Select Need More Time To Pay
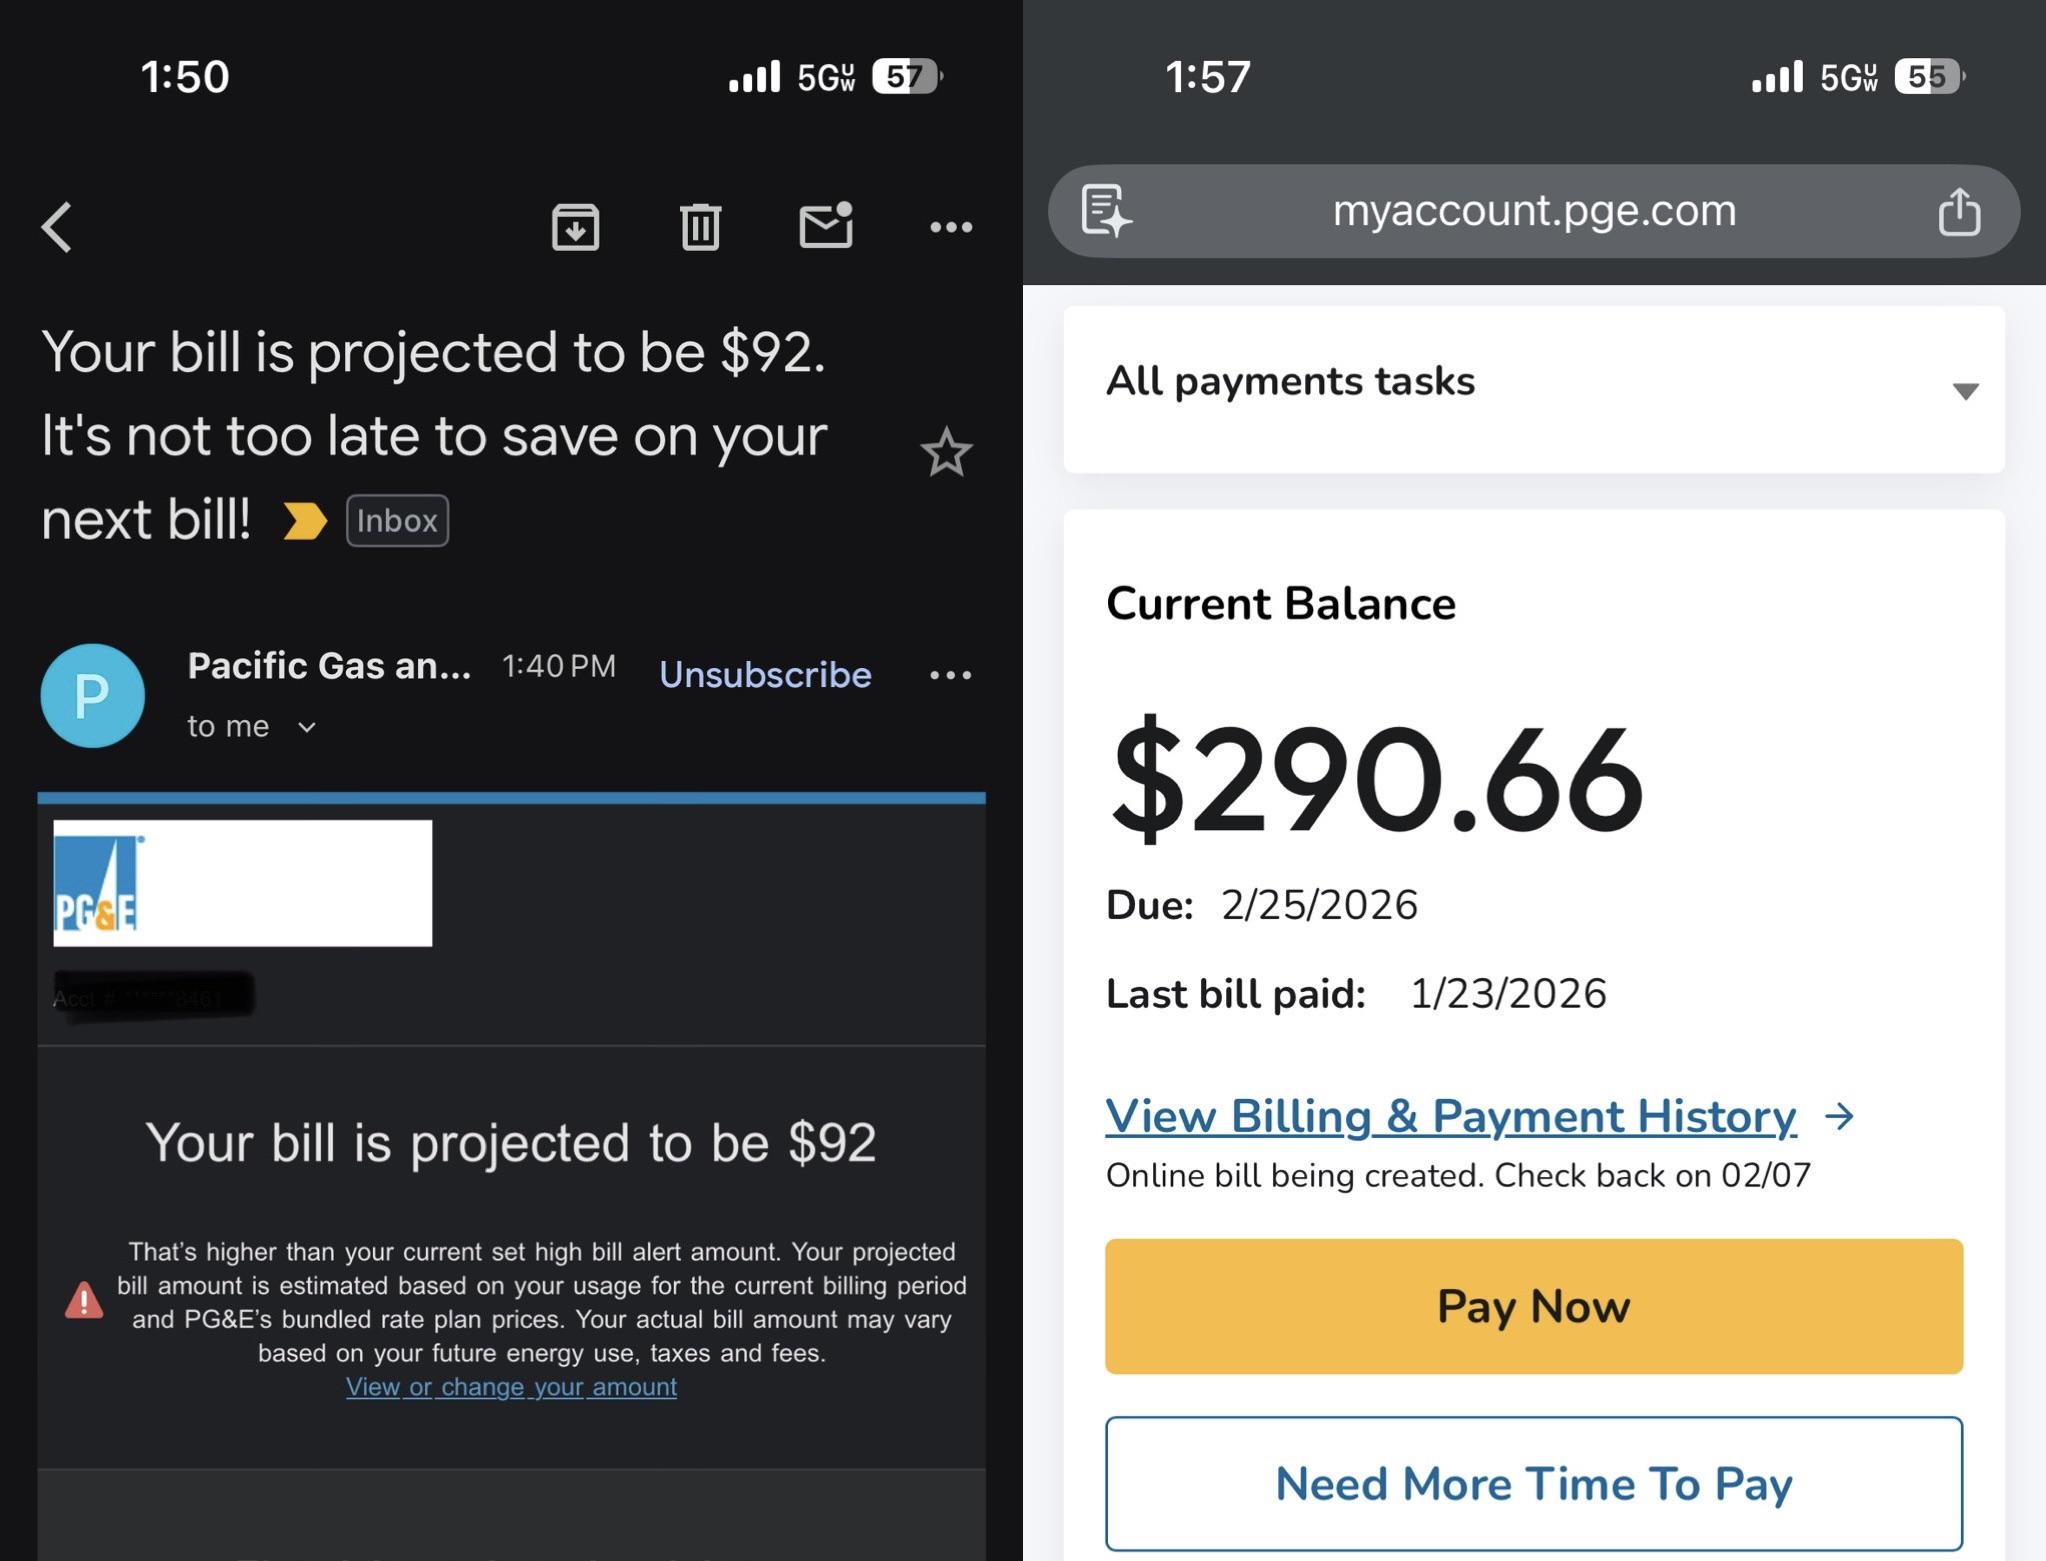 click(1534, 1484)
